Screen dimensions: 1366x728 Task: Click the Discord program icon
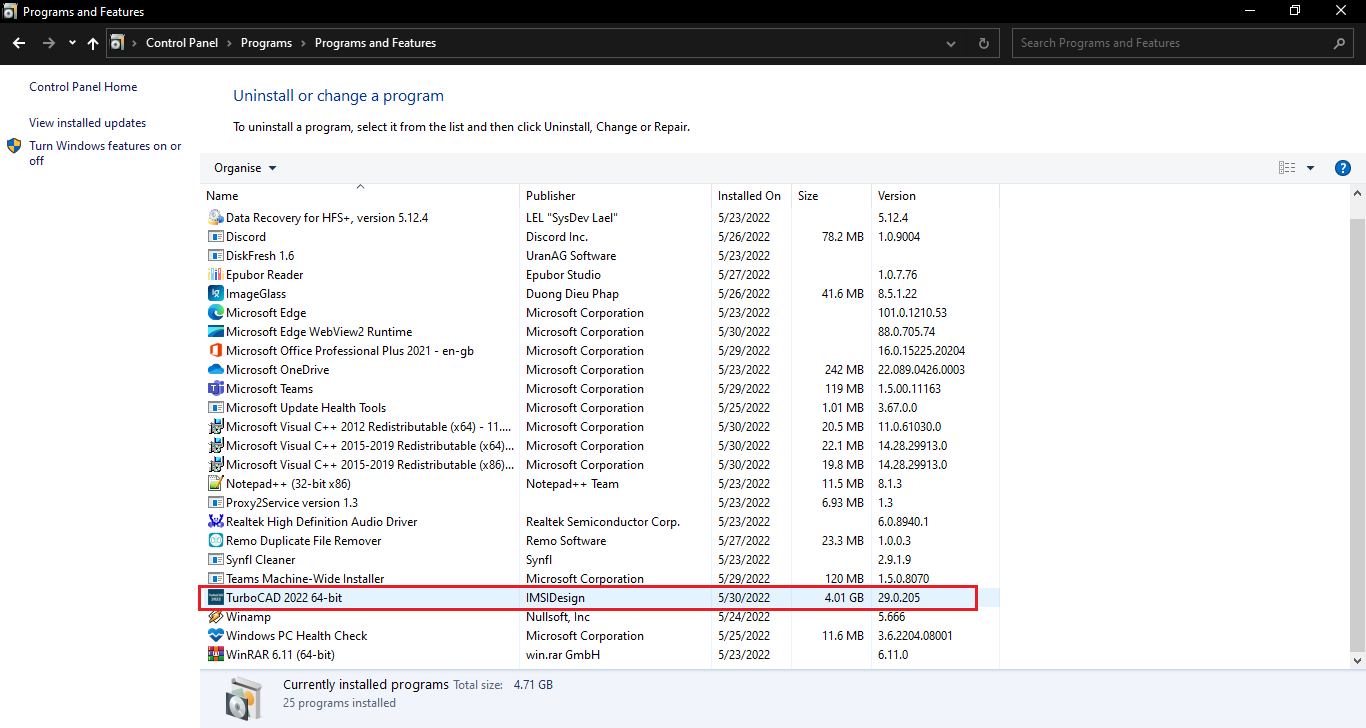[215, 237]
